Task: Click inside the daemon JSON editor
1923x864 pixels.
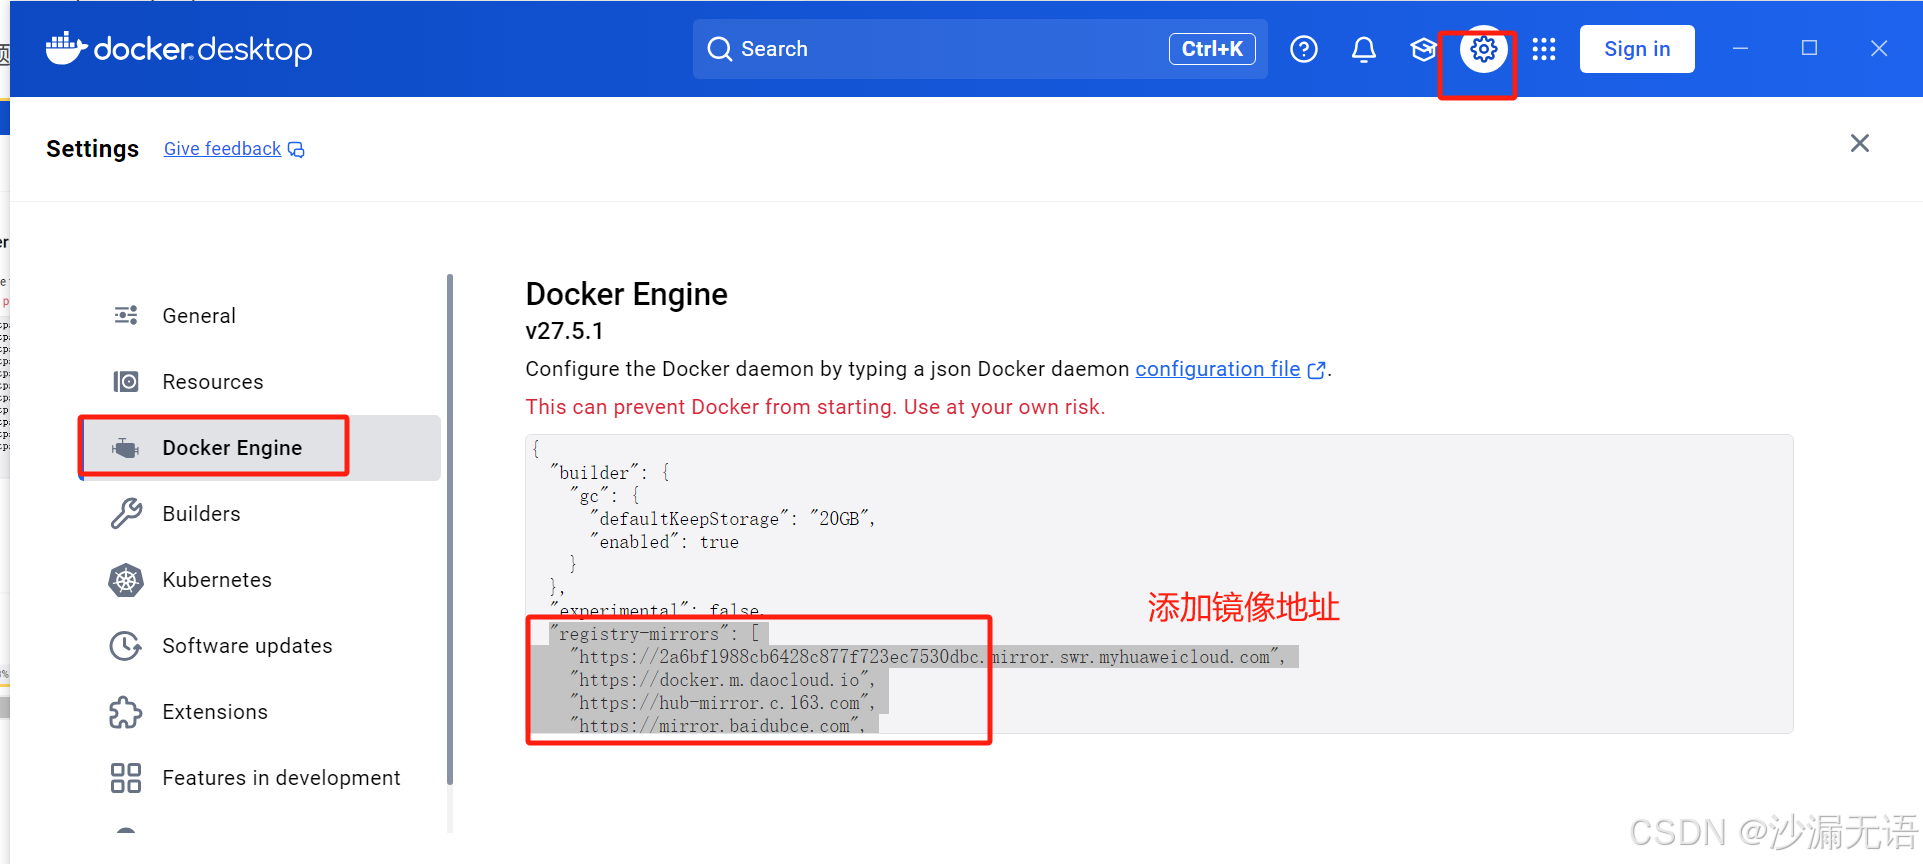Action: pos(1159,584)
